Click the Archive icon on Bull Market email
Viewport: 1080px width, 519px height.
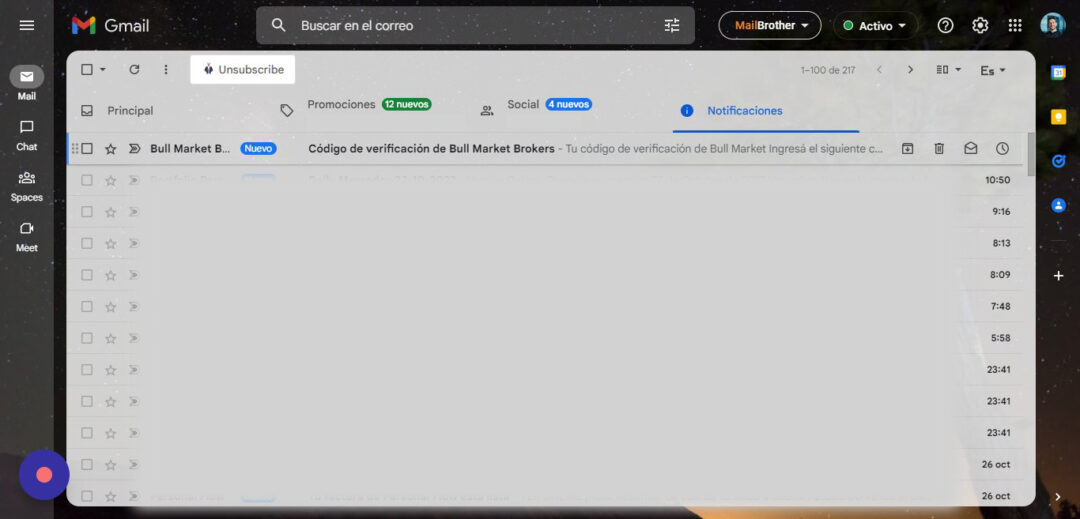[x=907, y=149]
